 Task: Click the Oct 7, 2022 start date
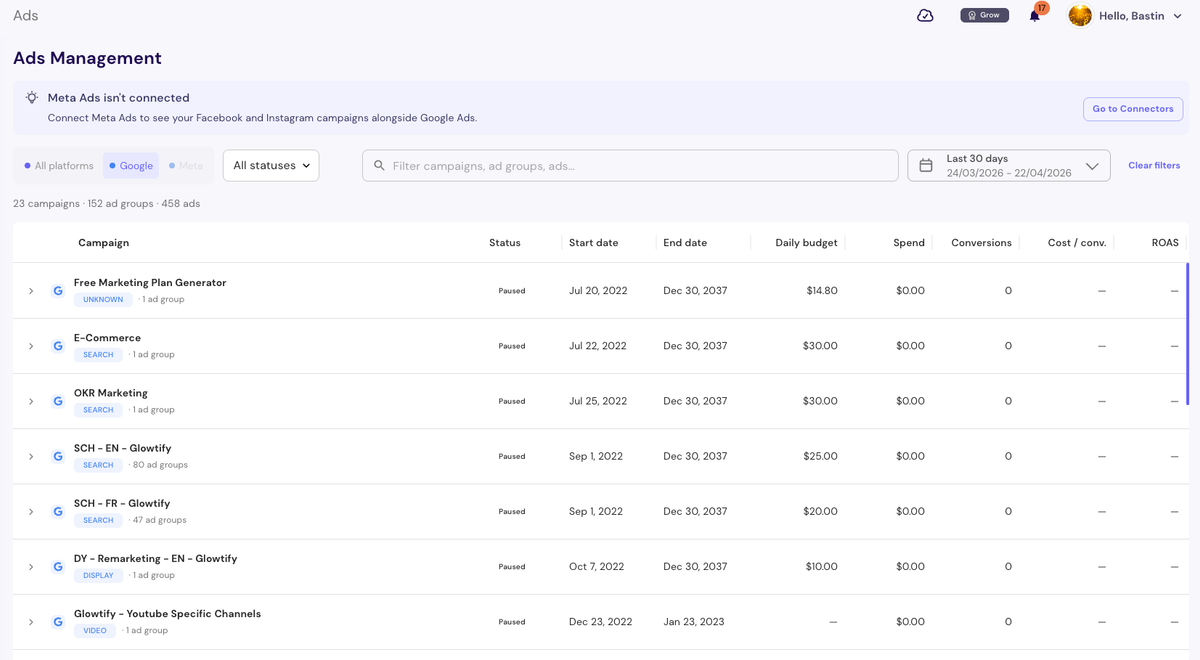point(596,566)
